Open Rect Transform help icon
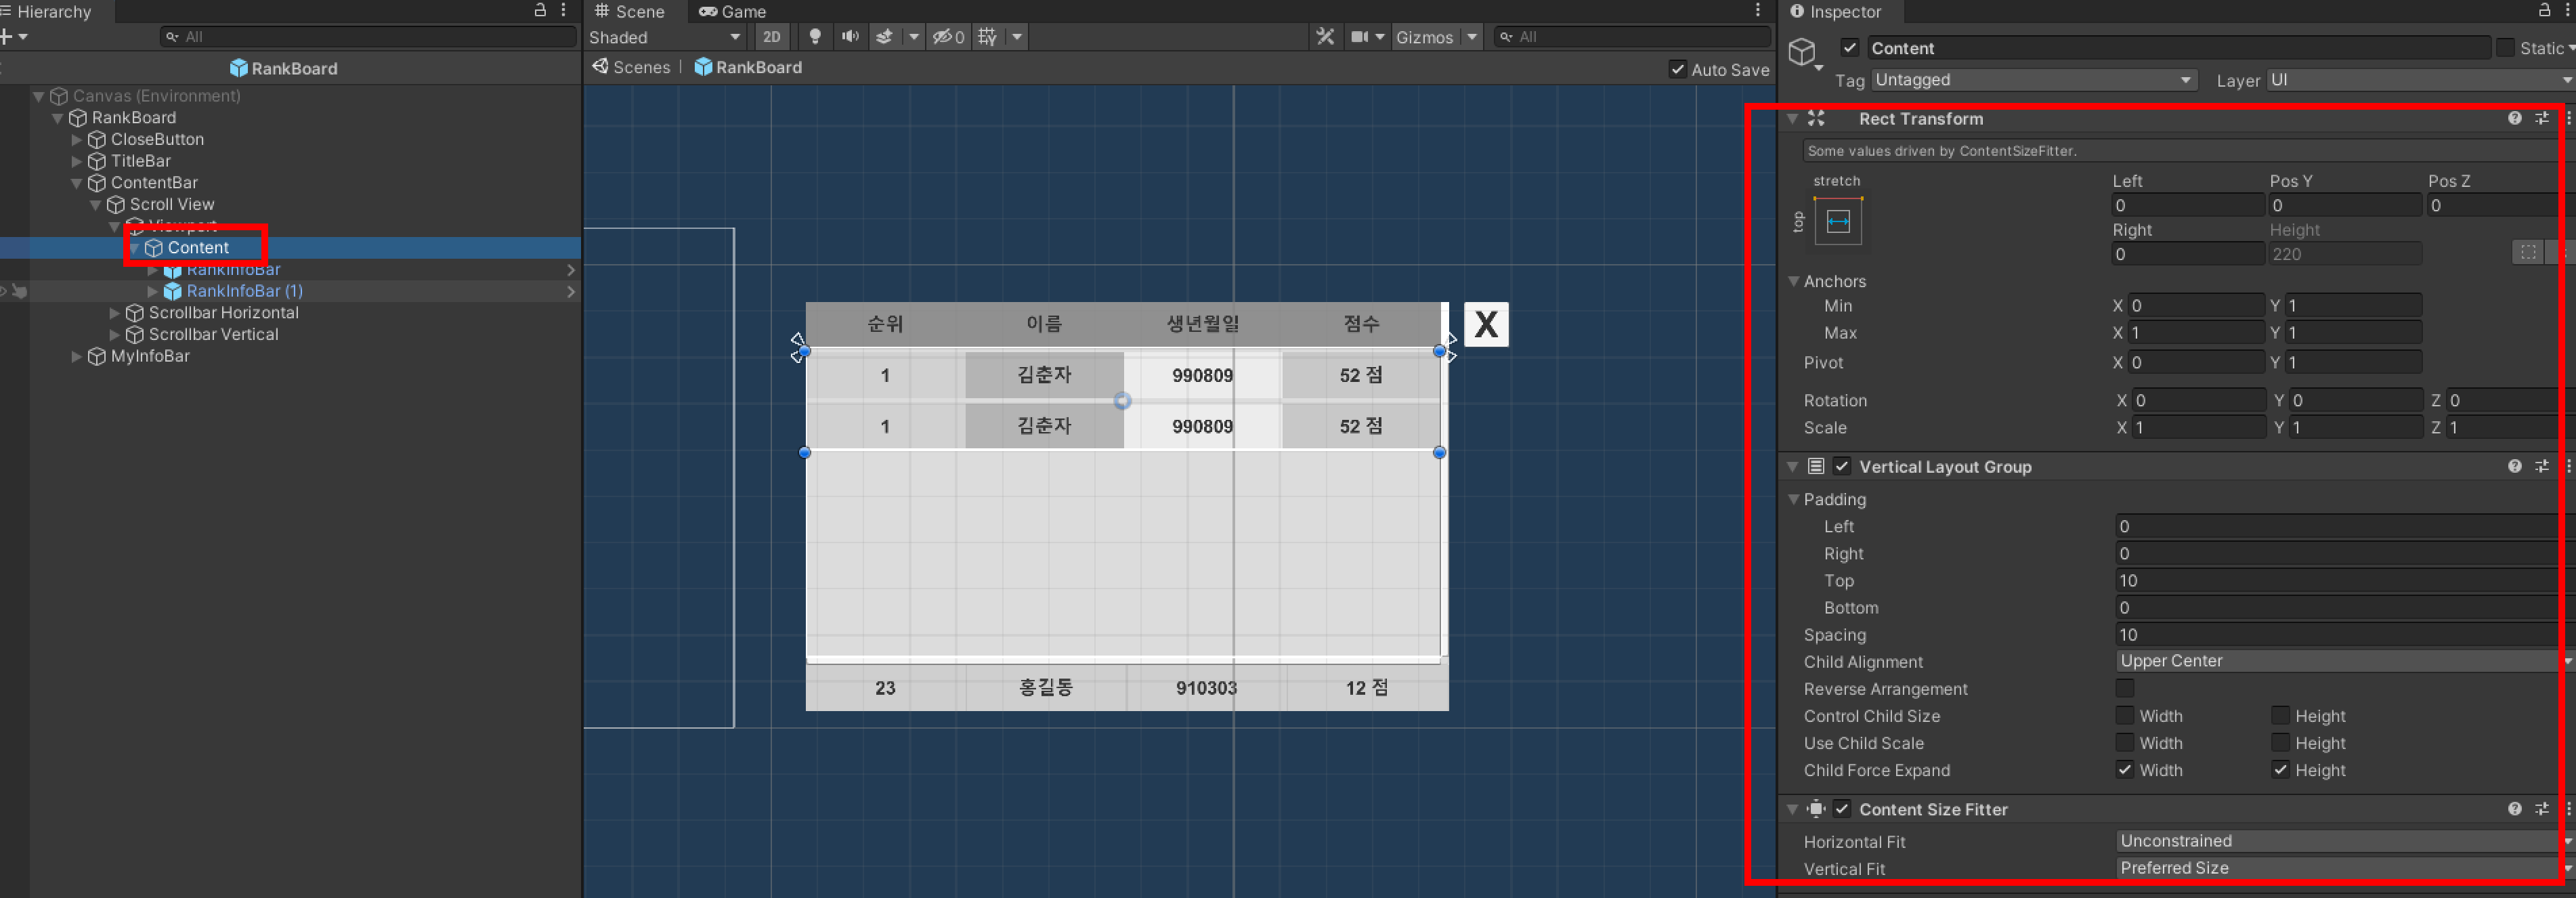Image resolution: width=2576 pixels, height=898 pixels. pos(2514,118)
